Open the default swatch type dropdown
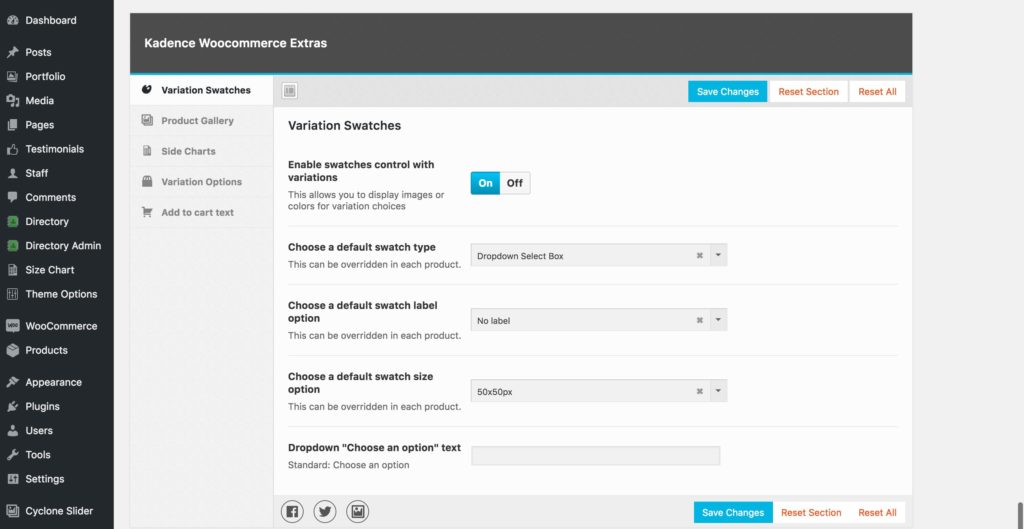Image resolution: width=1024 pixels, height=529 pixels. [719, 256]
